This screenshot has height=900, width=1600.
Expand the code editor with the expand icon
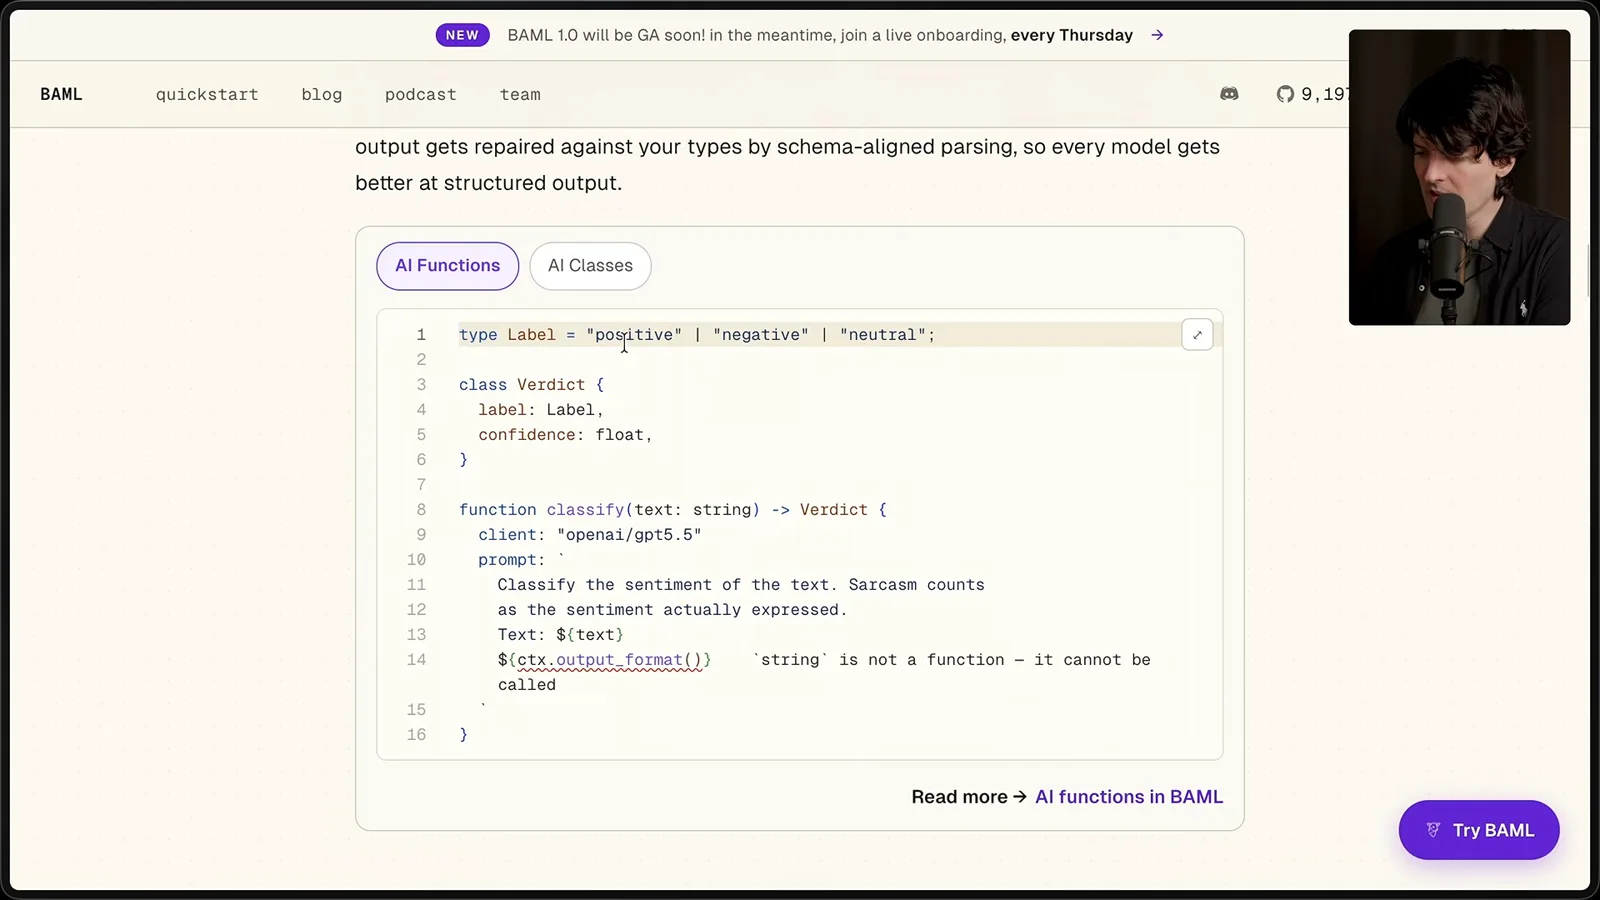click(x=1197, y=335)
